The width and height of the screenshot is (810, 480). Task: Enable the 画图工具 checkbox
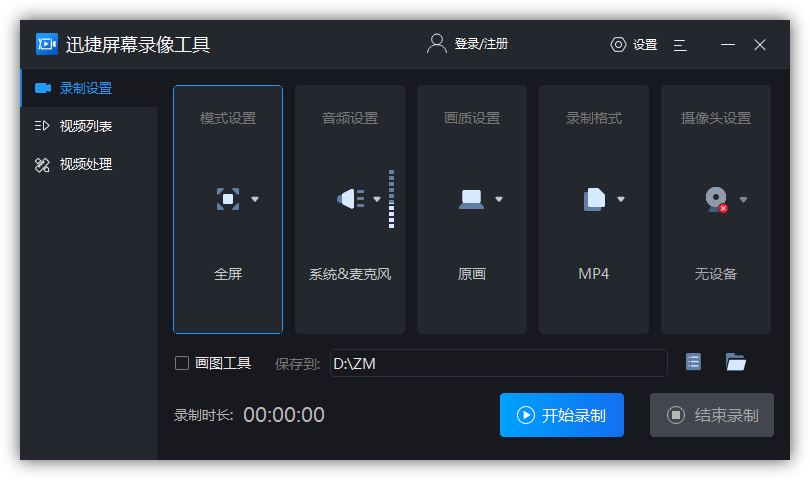point(182,363)
